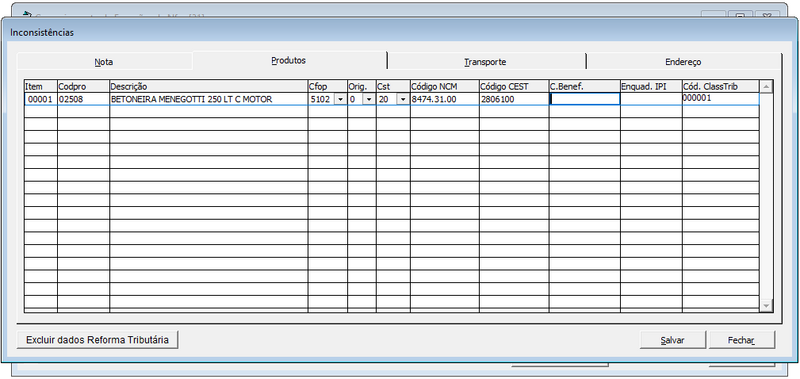Select the Produtos tab
The image size is (800, 379).
pos(289,60)
